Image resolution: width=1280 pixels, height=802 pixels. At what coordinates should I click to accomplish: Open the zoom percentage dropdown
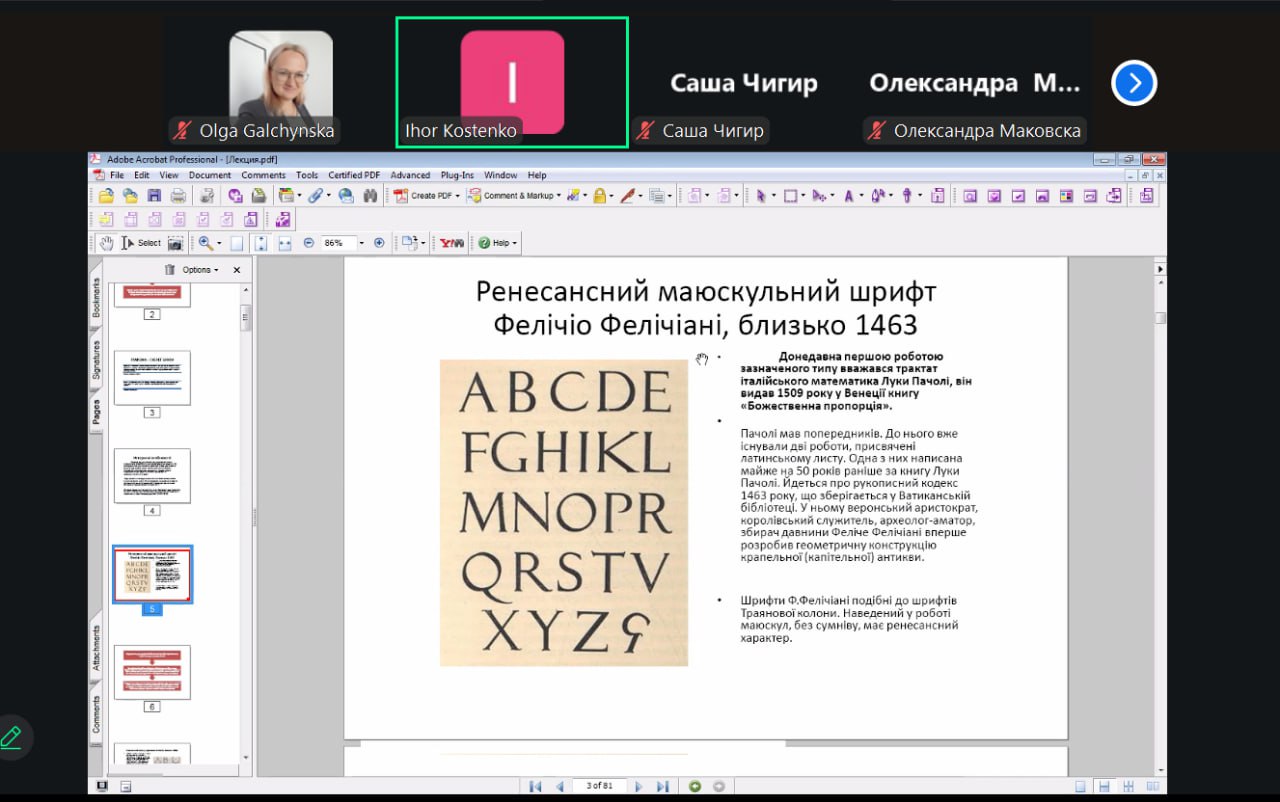coord(362,243)
